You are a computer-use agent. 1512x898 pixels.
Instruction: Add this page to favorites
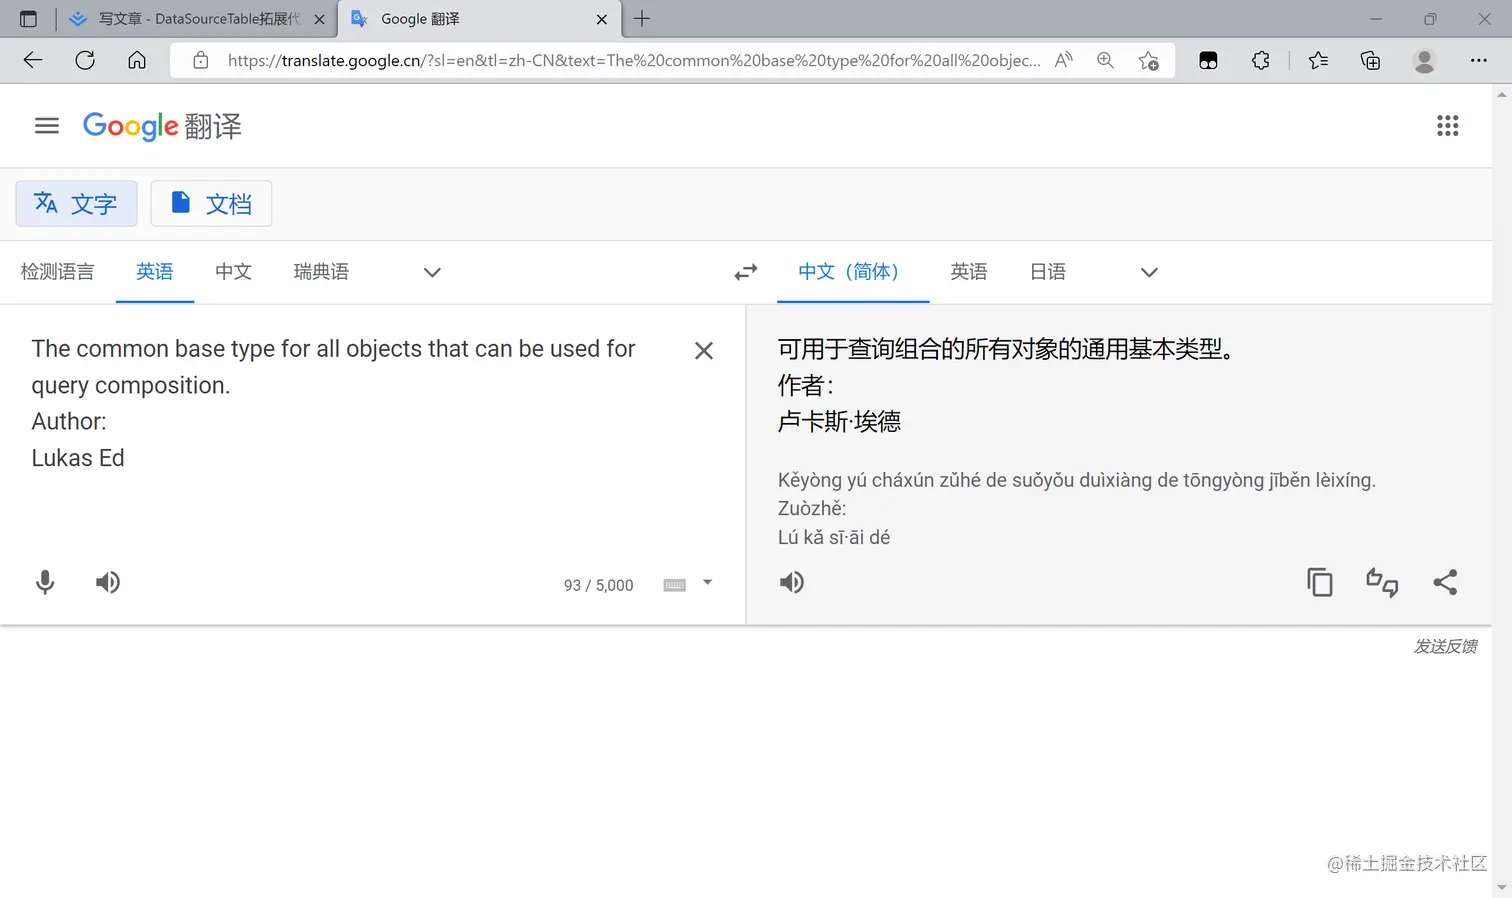1149,61
